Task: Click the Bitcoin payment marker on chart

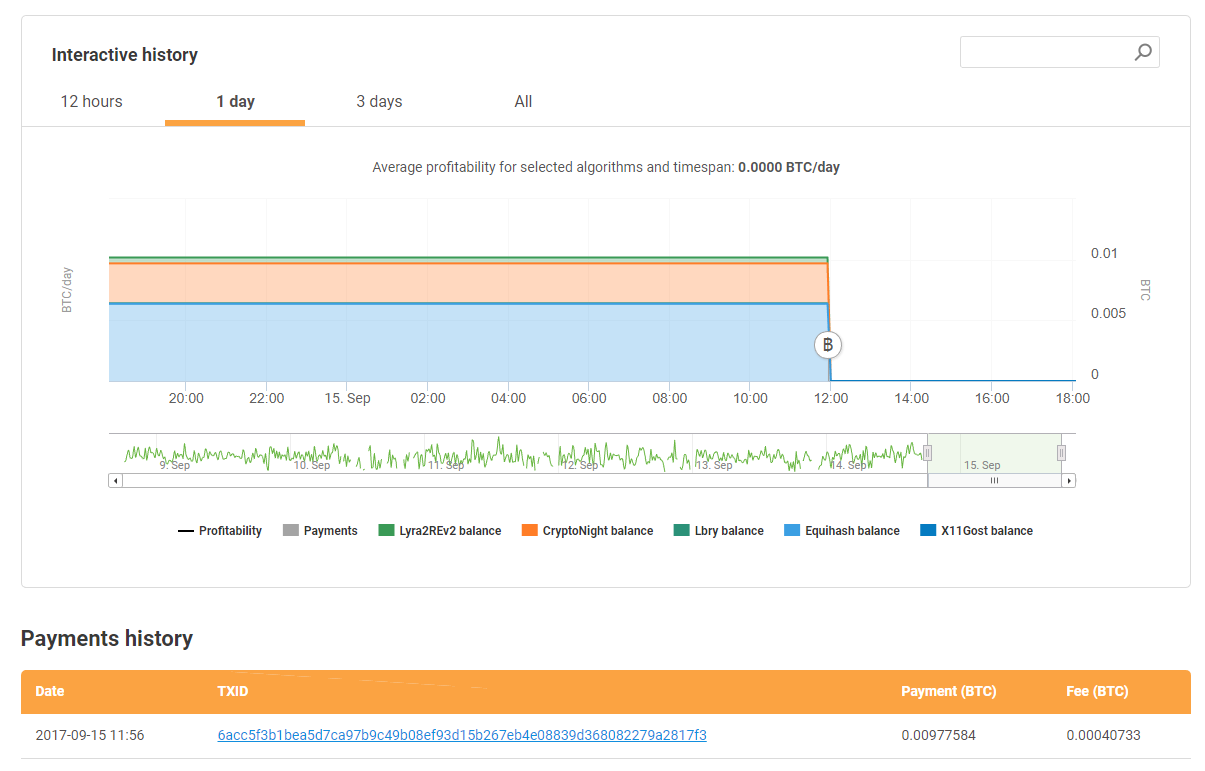Action: 828,345
